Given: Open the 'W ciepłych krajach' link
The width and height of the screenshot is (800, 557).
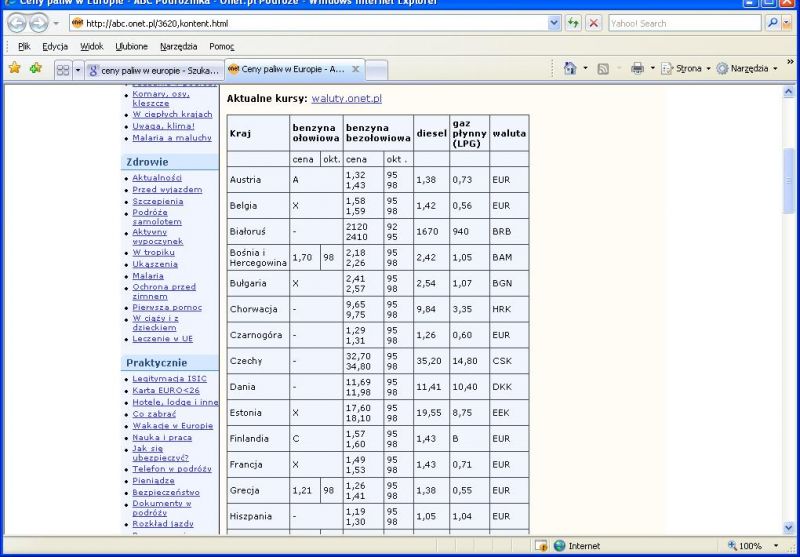Looking at the screenshot, I should coord(172,115).
